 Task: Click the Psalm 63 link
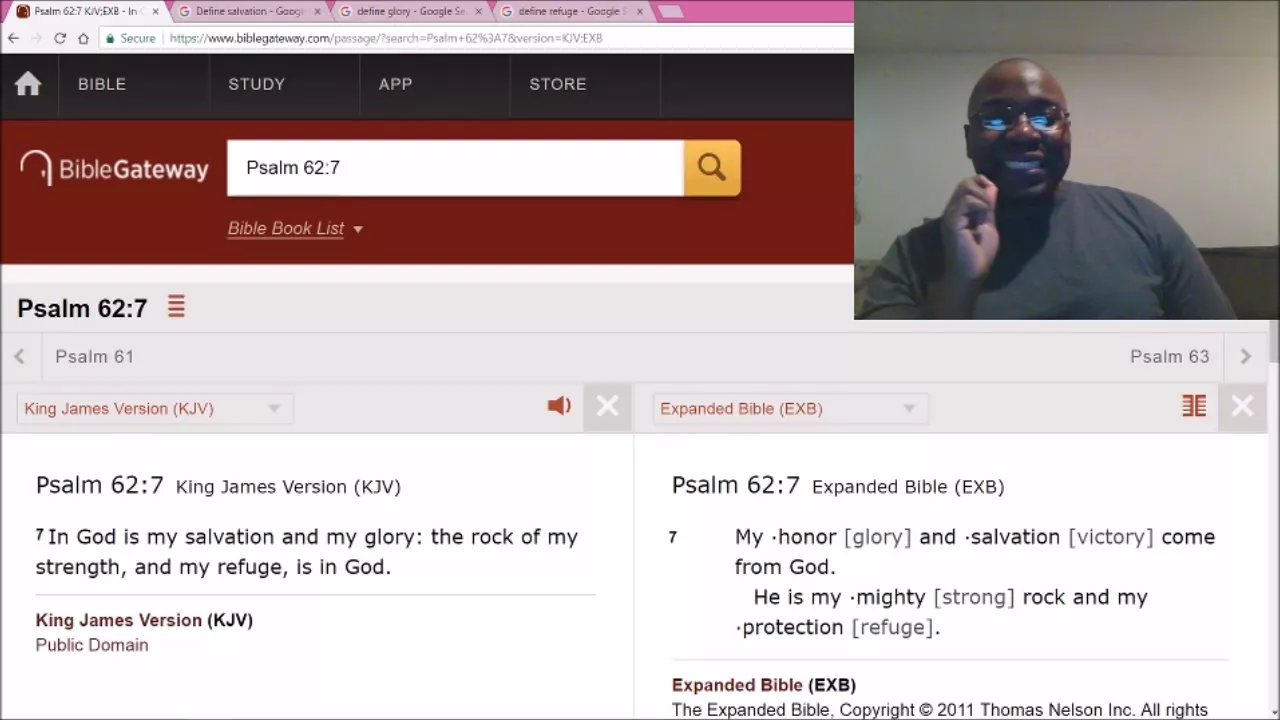pos(1169,356)
